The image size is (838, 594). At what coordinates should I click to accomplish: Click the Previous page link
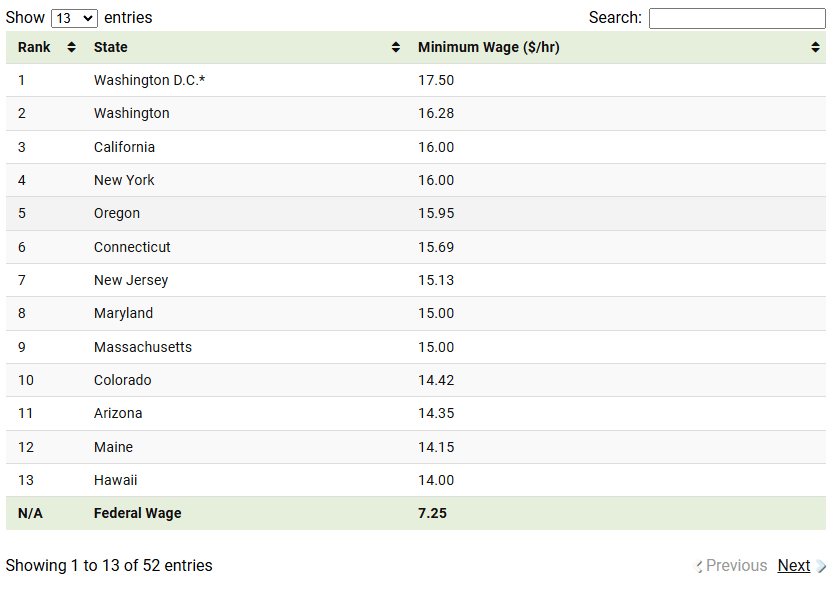(x=736, y=566)
